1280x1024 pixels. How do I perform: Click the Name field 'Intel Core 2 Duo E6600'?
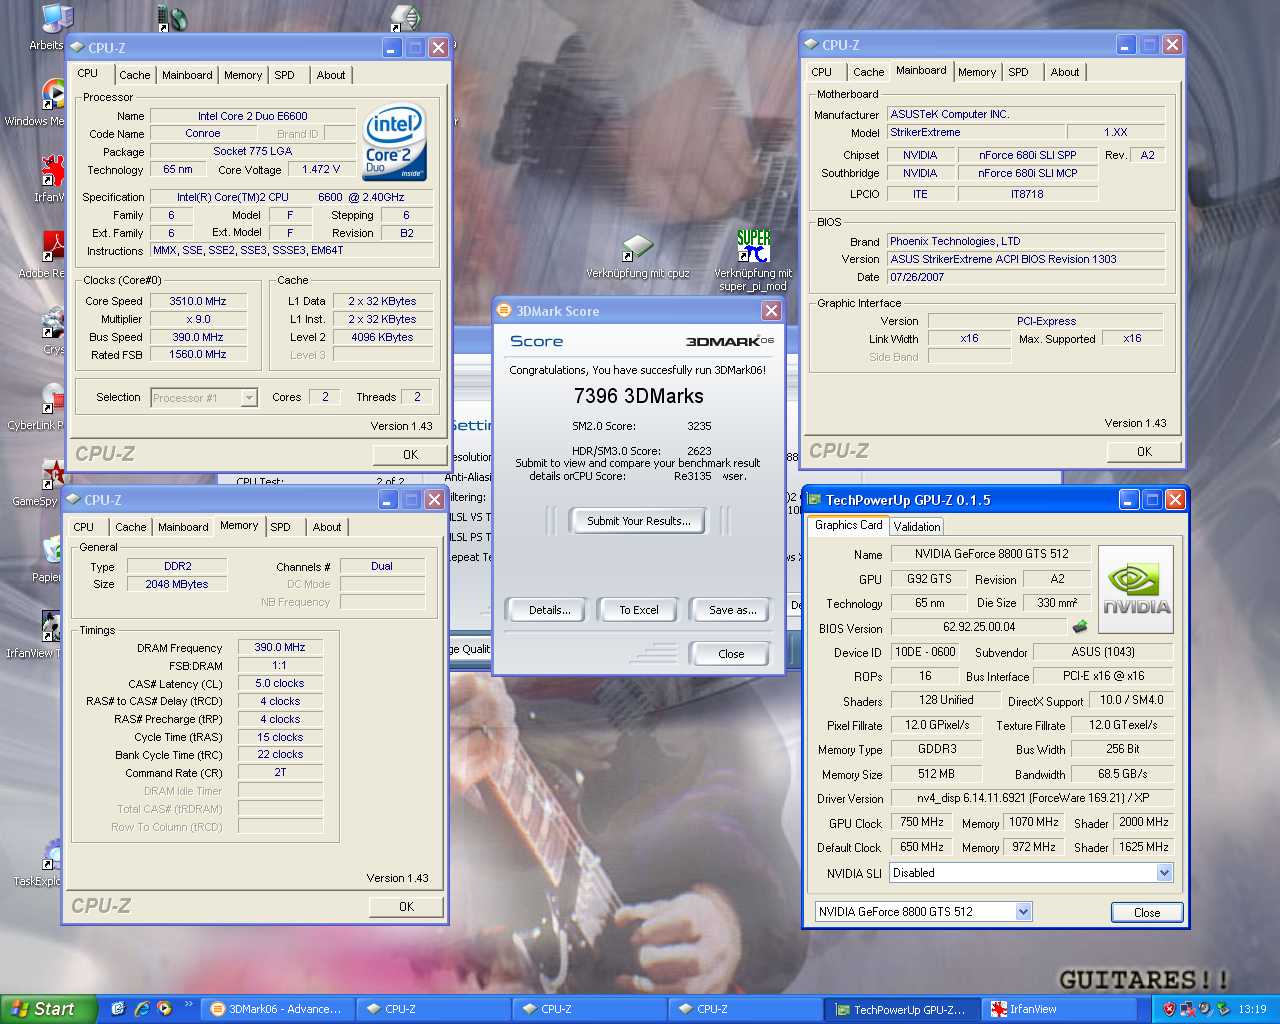pos(252,116)
